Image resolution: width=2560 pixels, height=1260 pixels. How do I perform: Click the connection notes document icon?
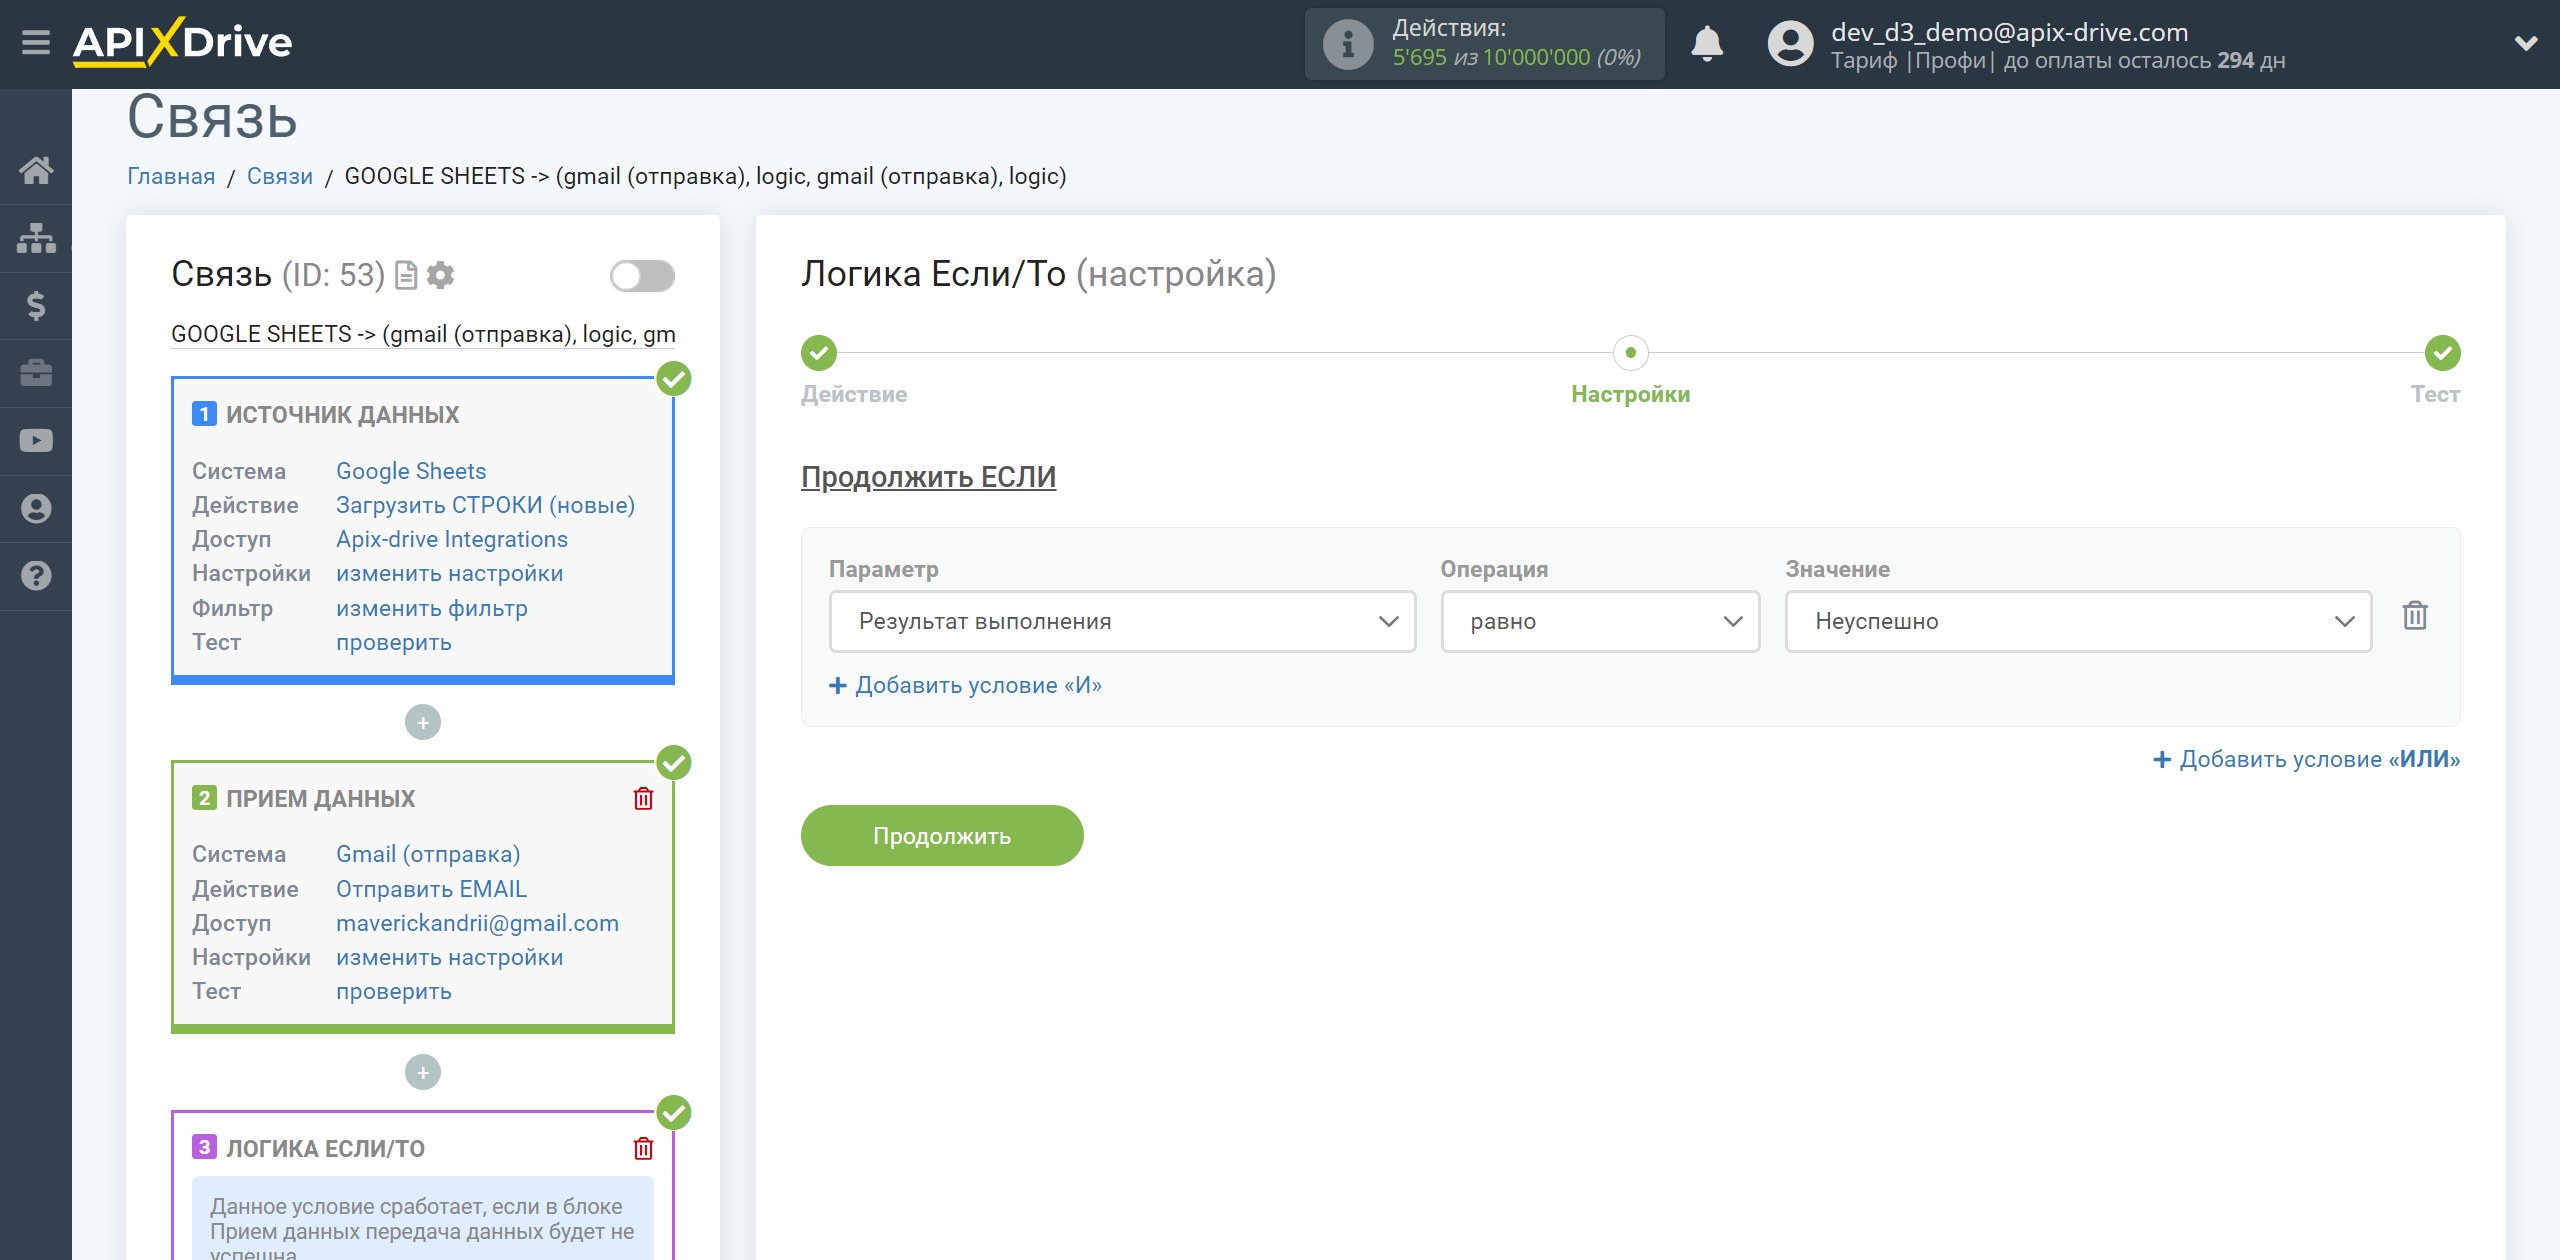[406, 275]
